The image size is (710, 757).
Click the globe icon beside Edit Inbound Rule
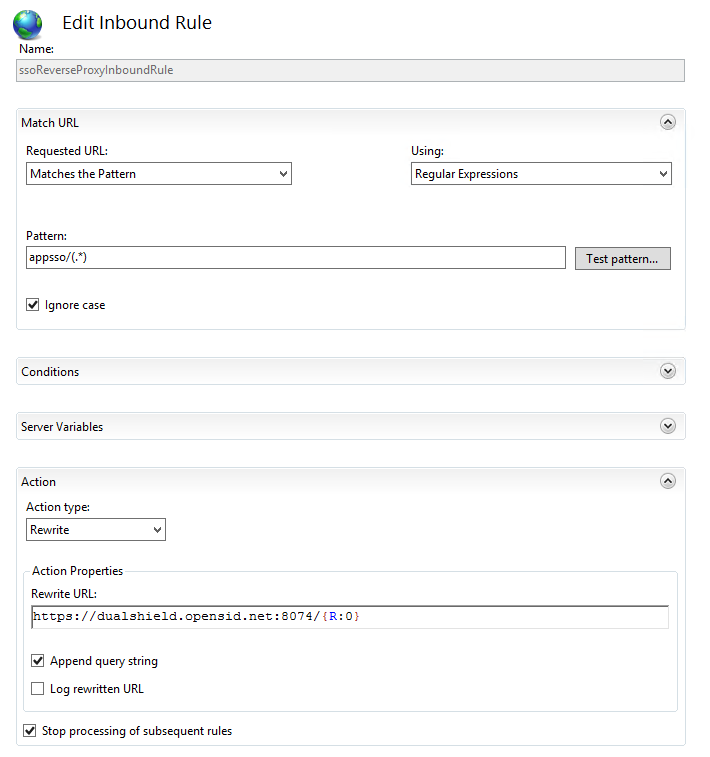pyautogui.click(x=27, y=24)
